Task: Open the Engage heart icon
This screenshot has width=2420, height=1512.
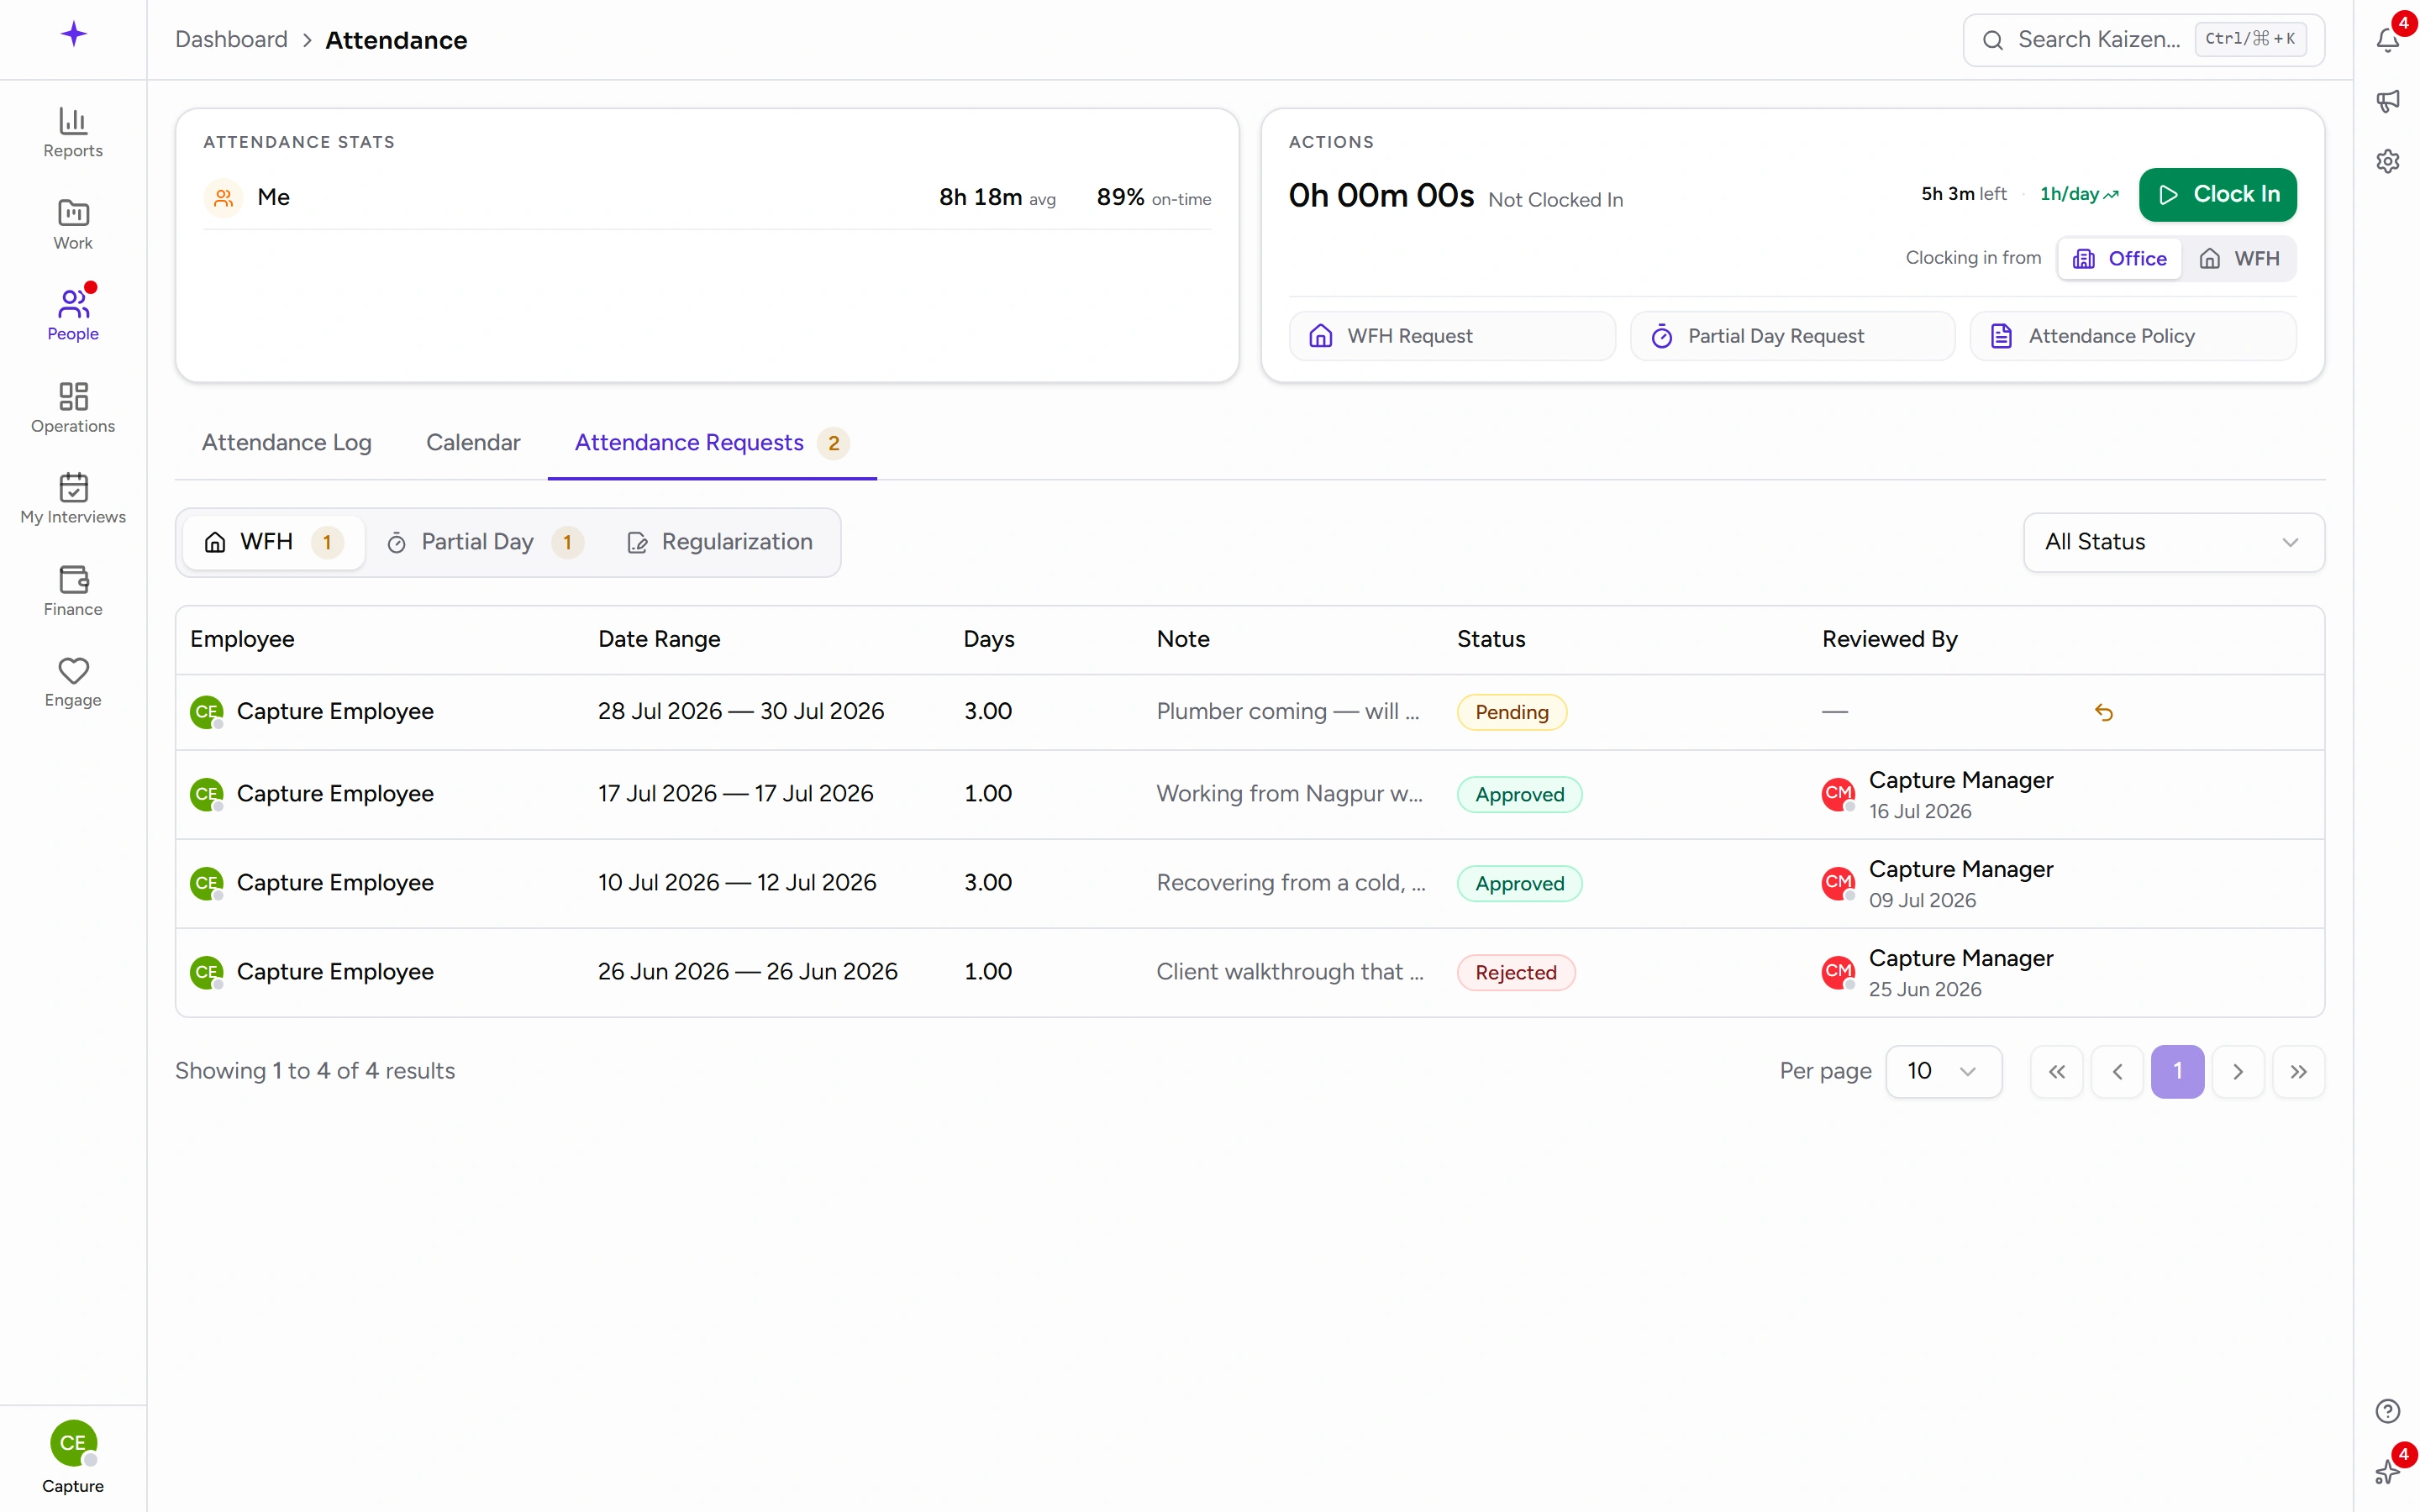Action: click(73, 671)
